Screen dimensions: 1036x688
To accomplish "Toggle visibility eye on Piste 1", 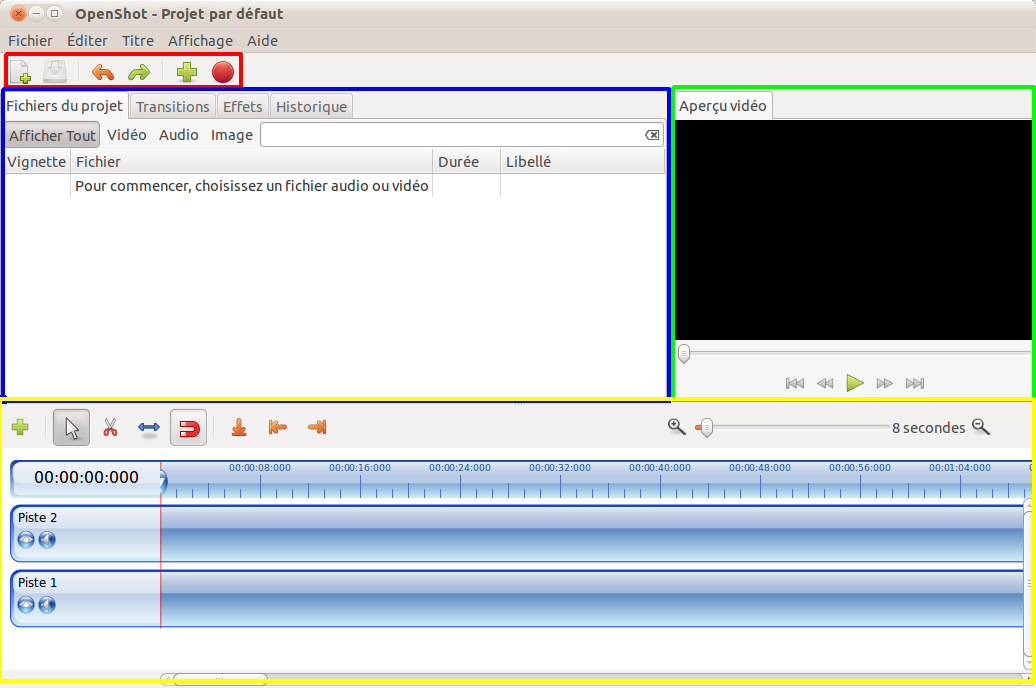I will (x=26, y=605).
